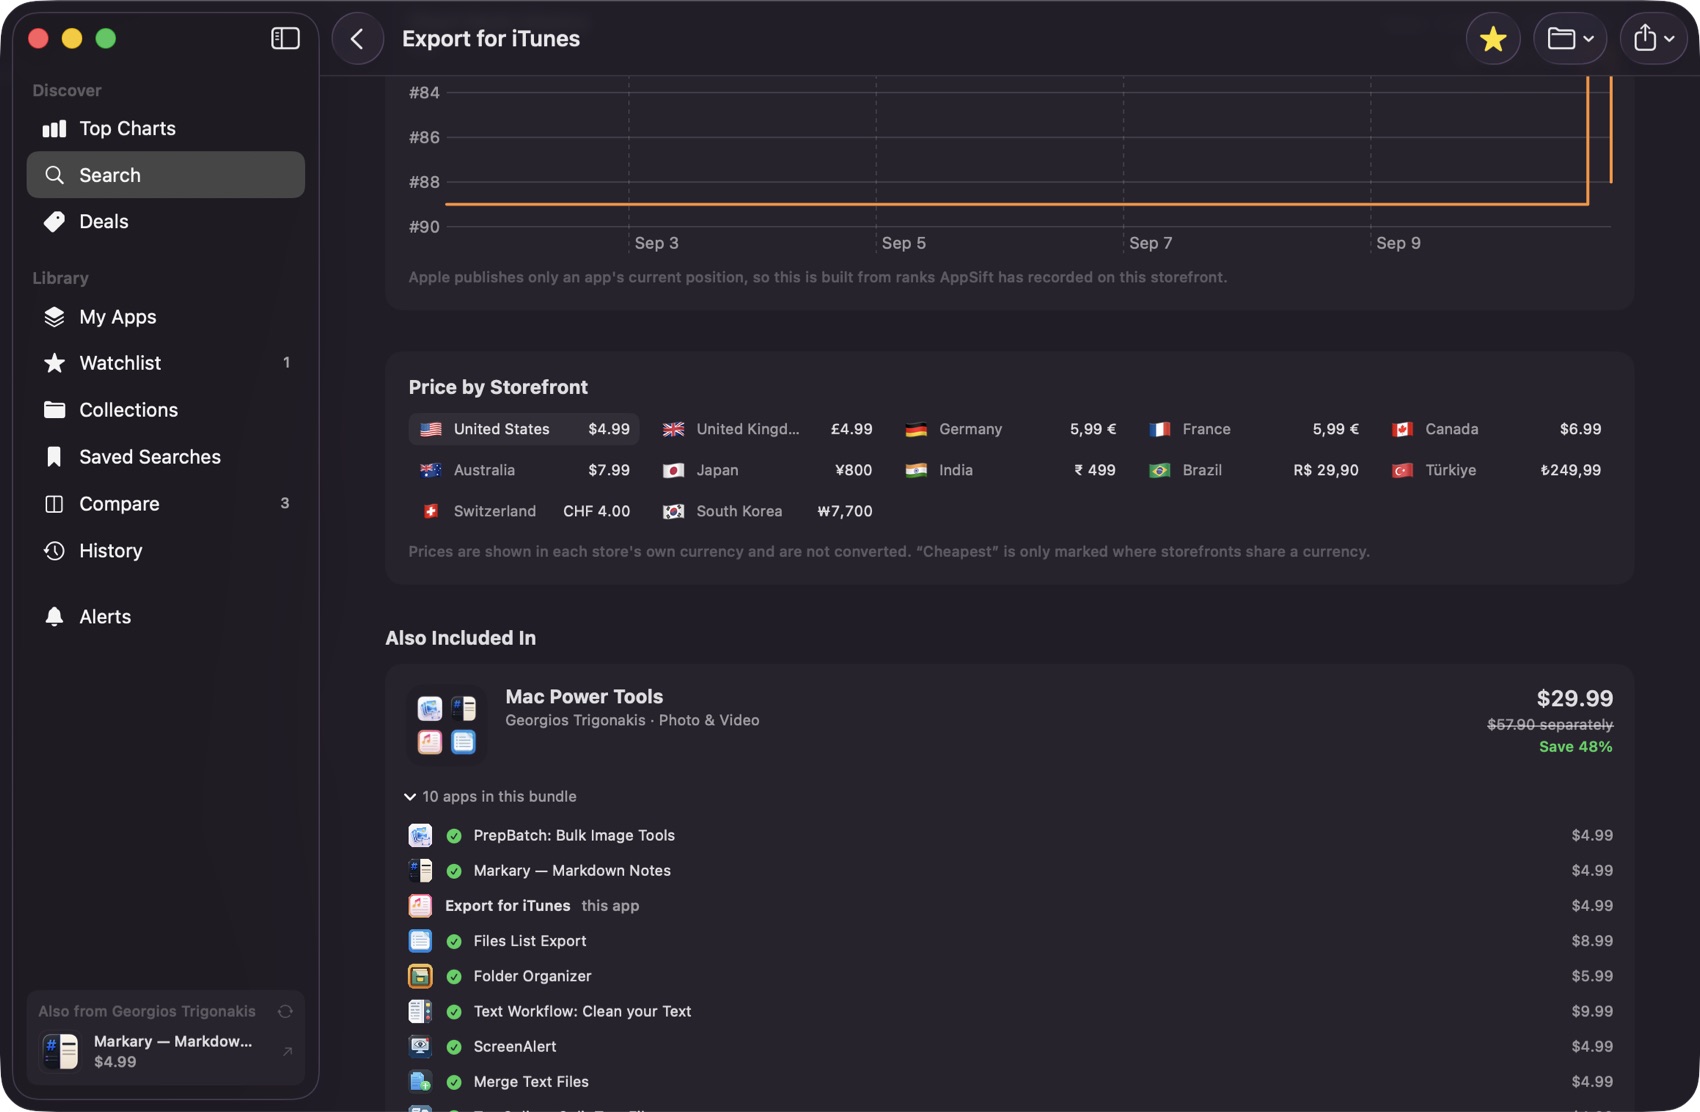The image size is (1700, 1112).
Task: Click the Deals tag icon
Action: coord(54,221)
